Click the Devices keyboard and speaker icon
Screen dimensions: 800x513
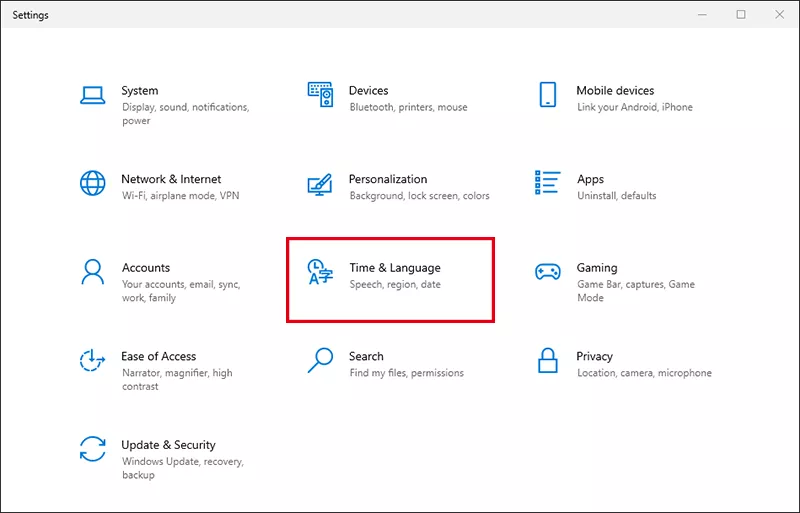point(320,95)
